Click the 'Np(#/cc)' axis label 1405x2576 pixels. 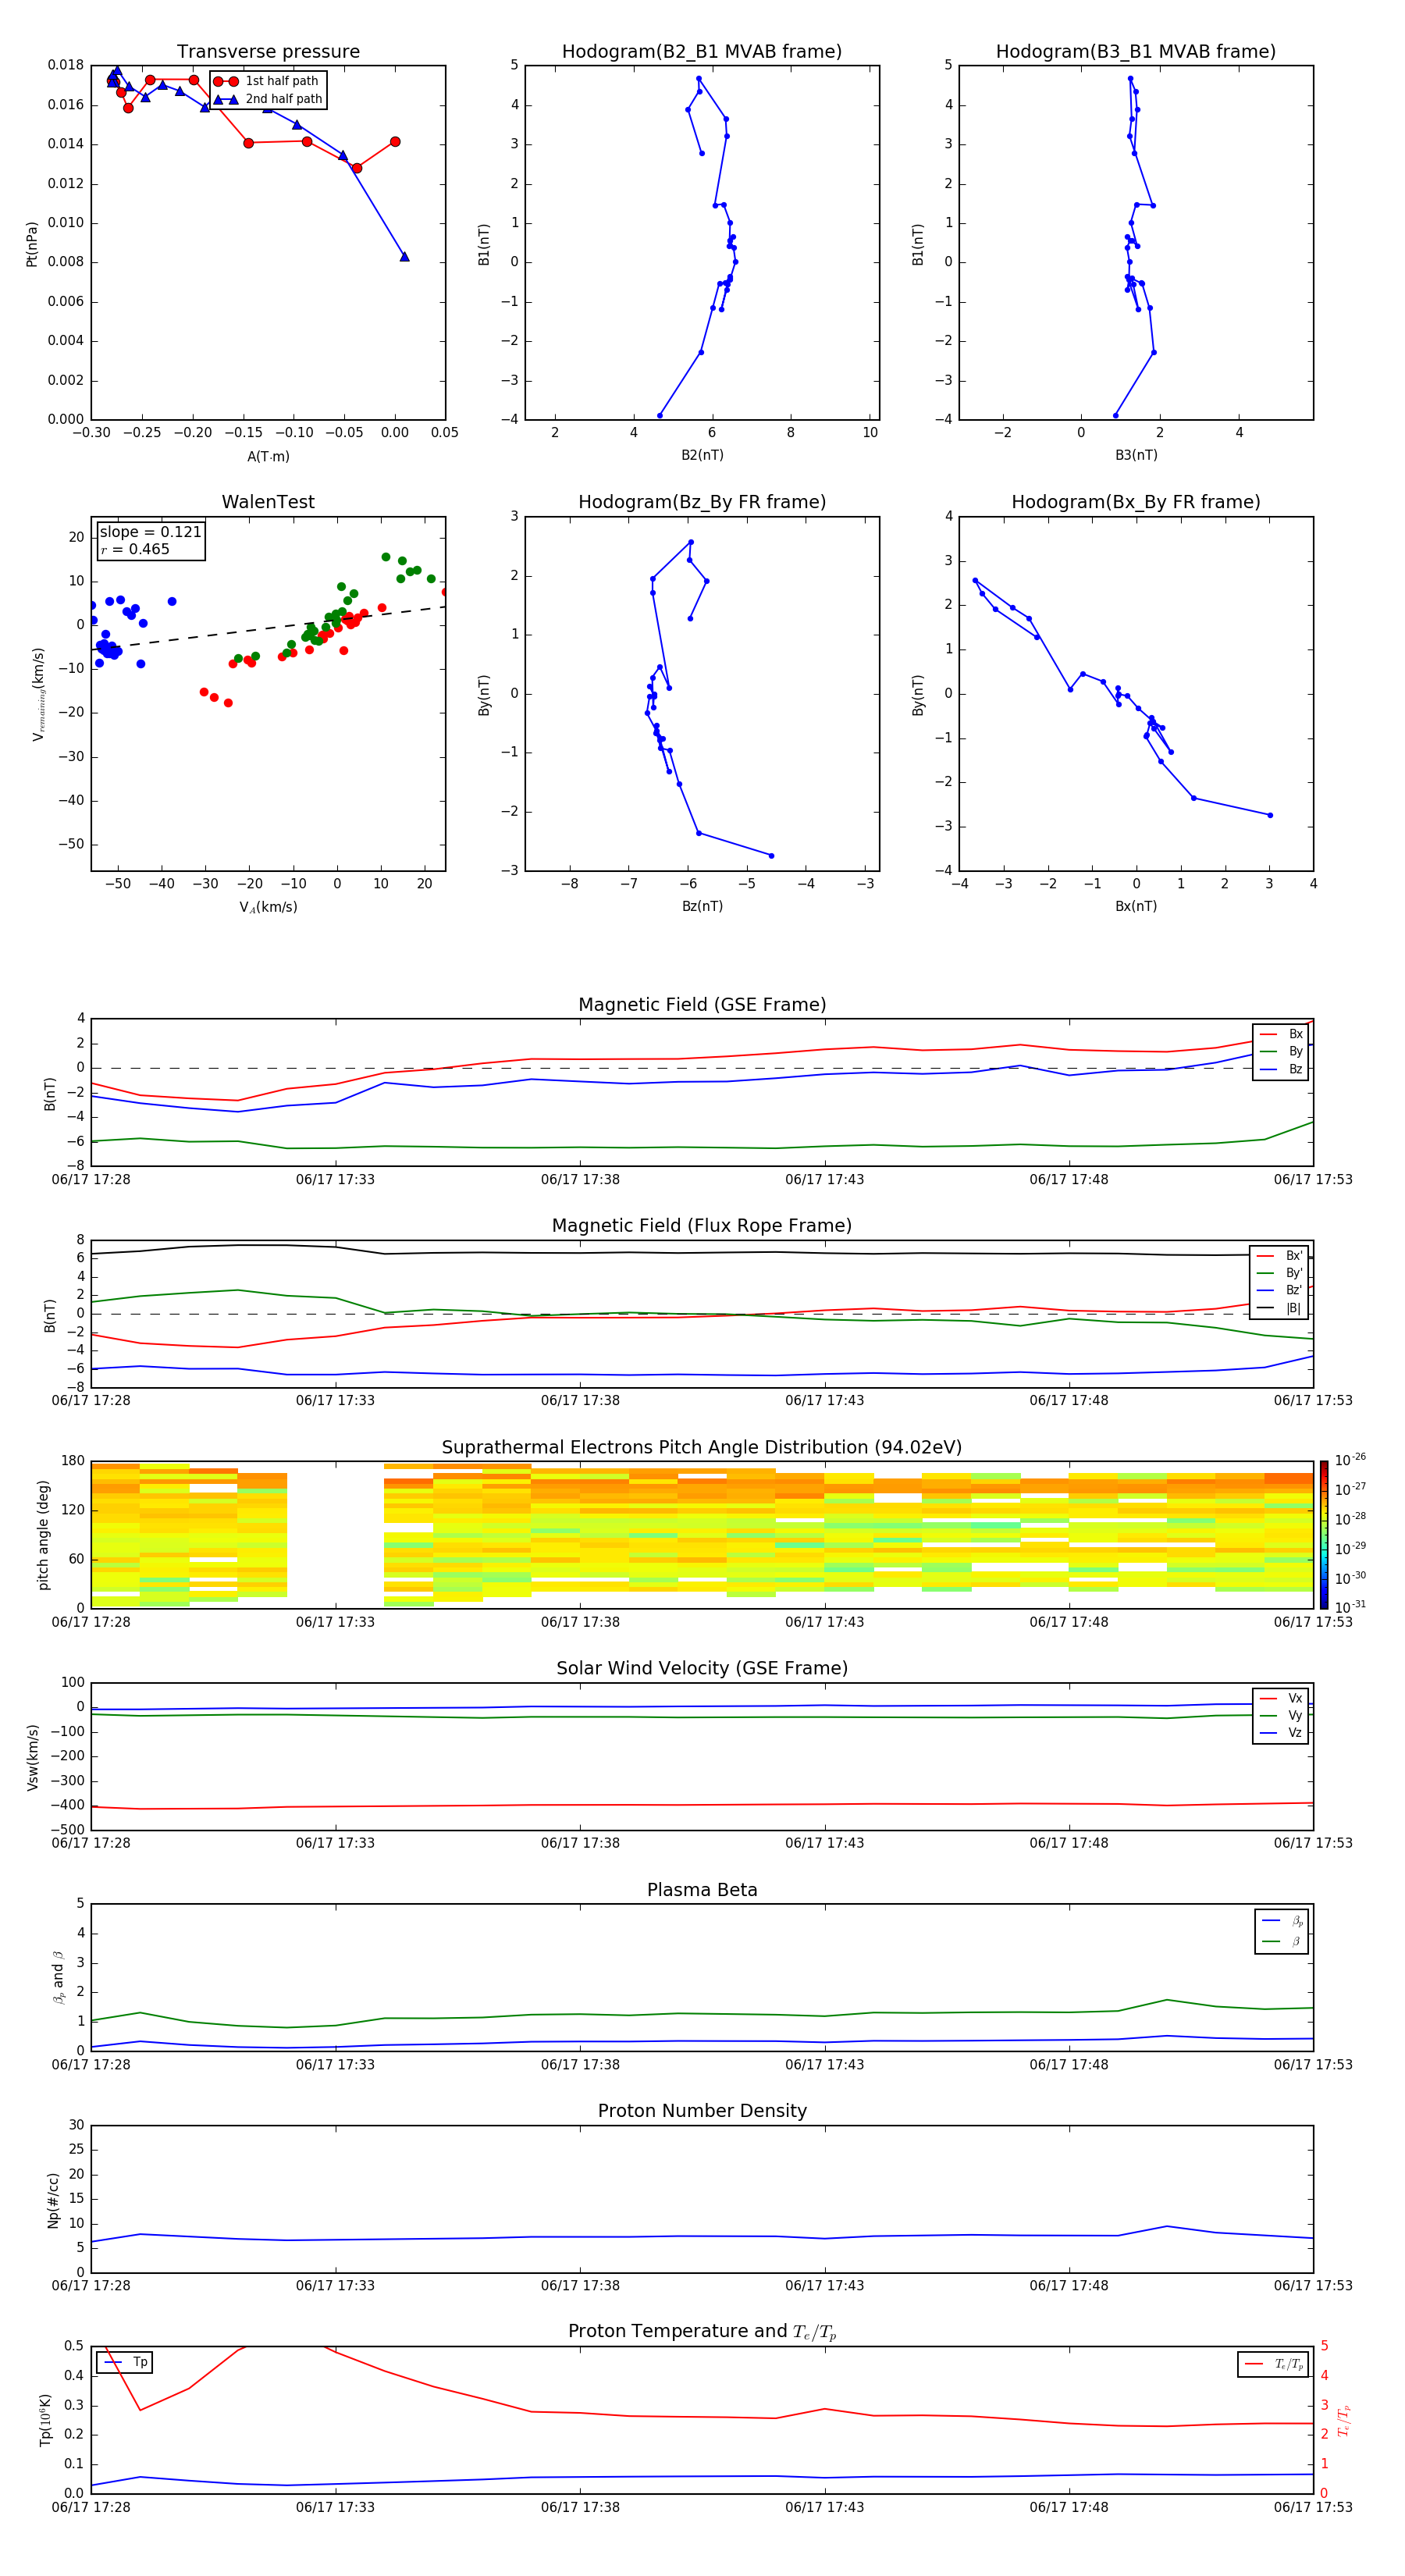click(53, 2199)
